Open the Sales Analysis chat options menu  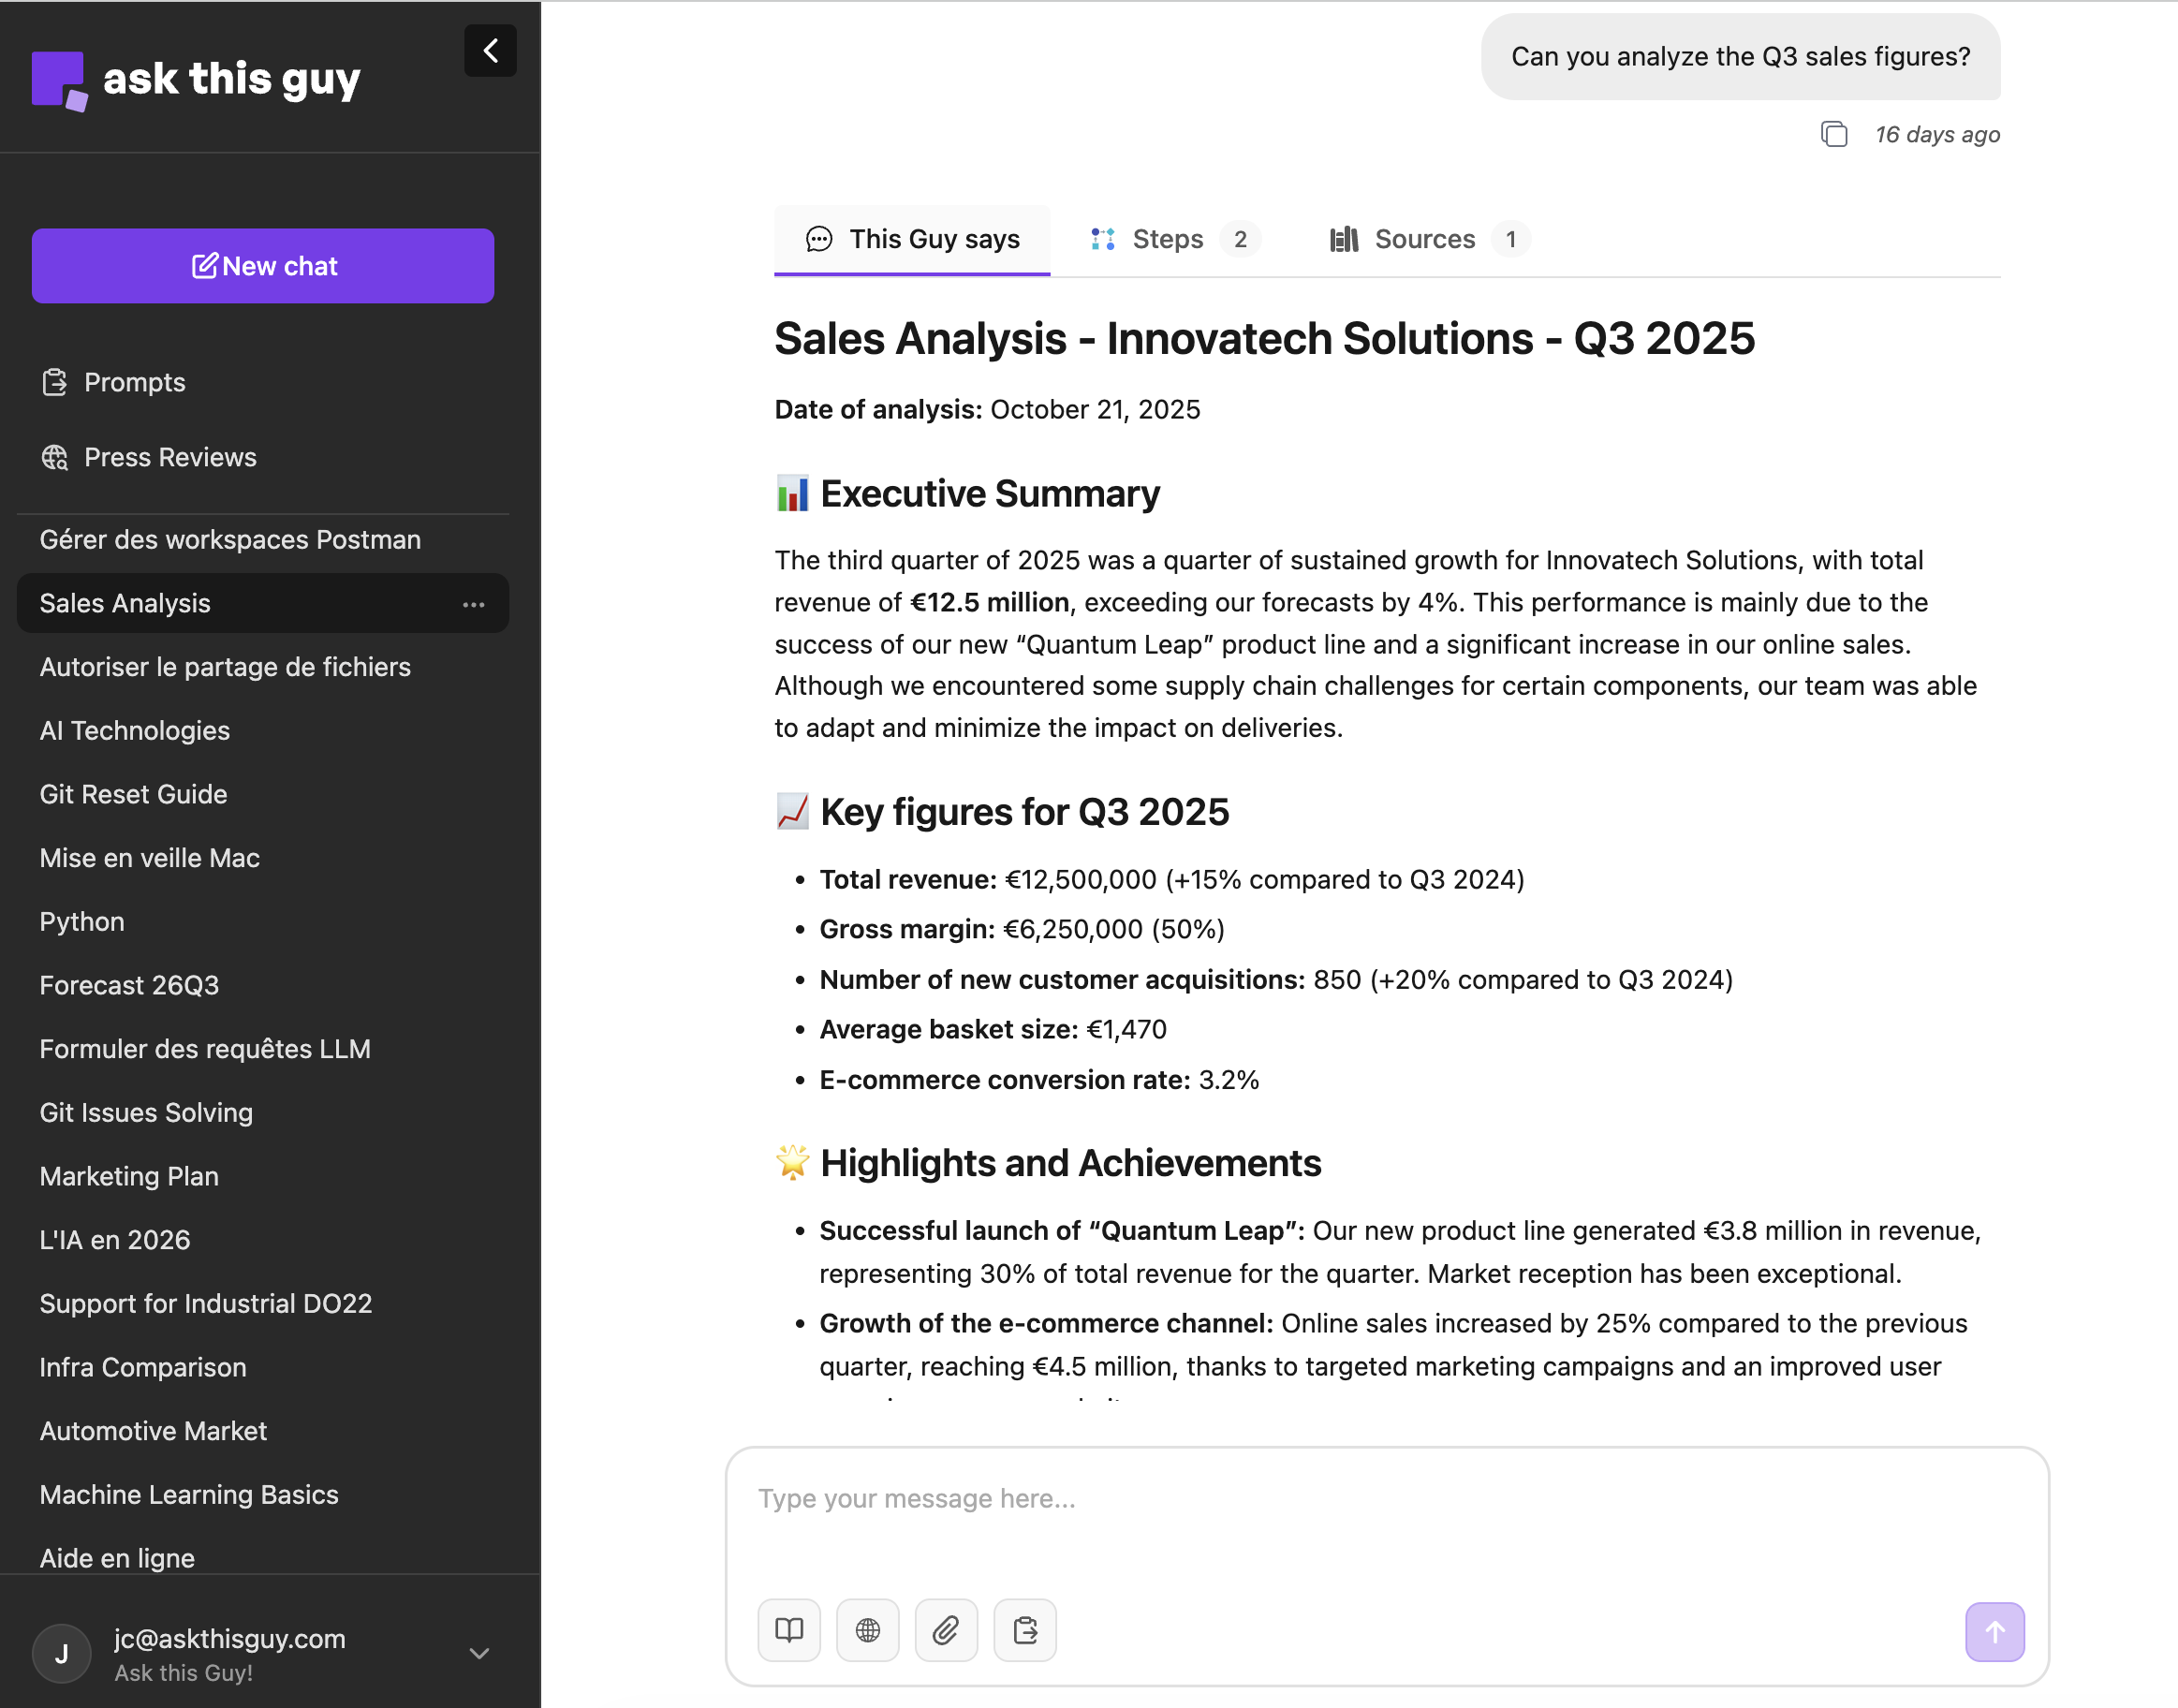pyautogui.click(x=474, y=604)
